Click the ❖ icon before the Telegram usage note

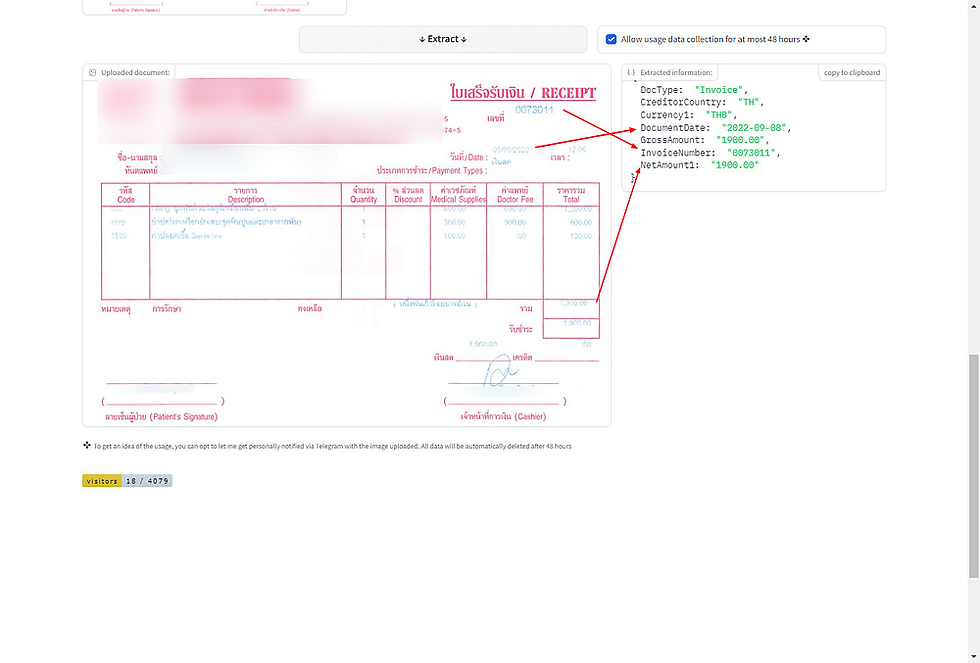point(87,445)
